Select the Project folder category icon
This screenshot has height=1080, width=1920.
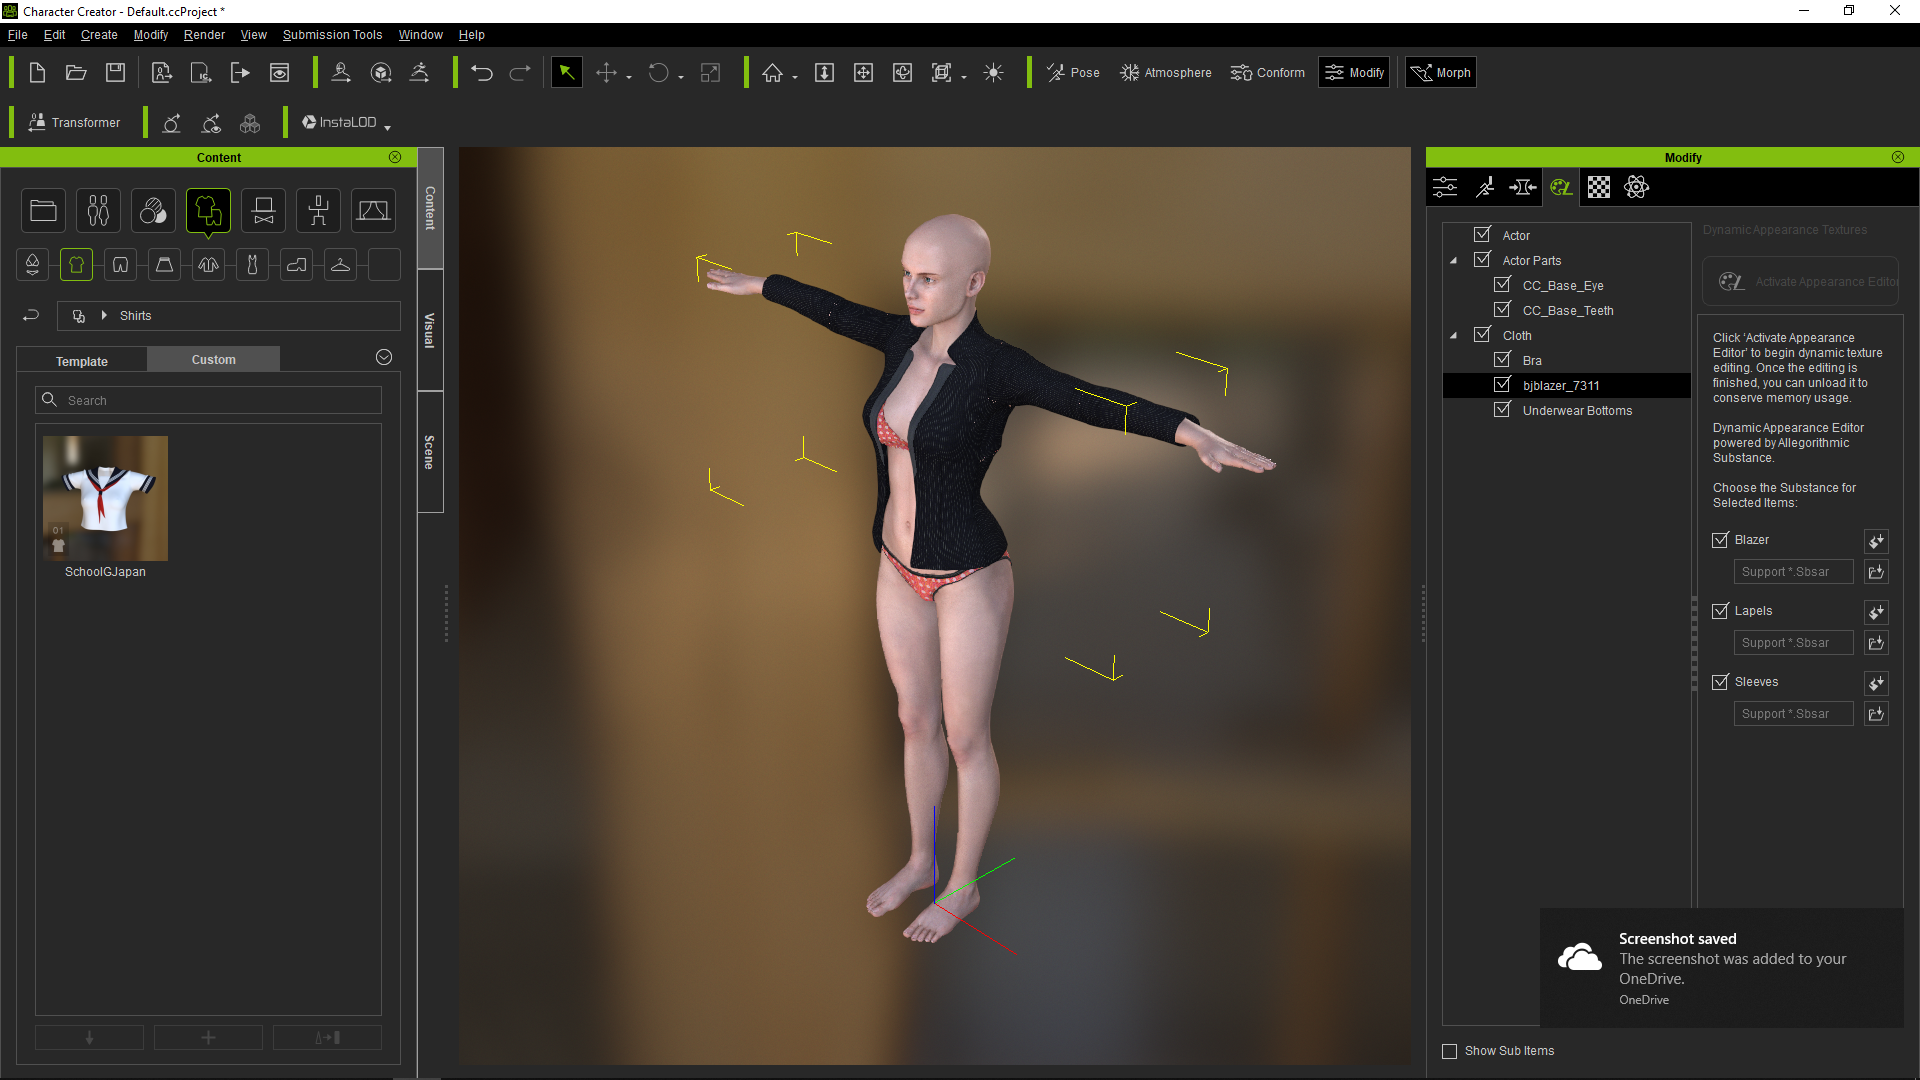43,211
